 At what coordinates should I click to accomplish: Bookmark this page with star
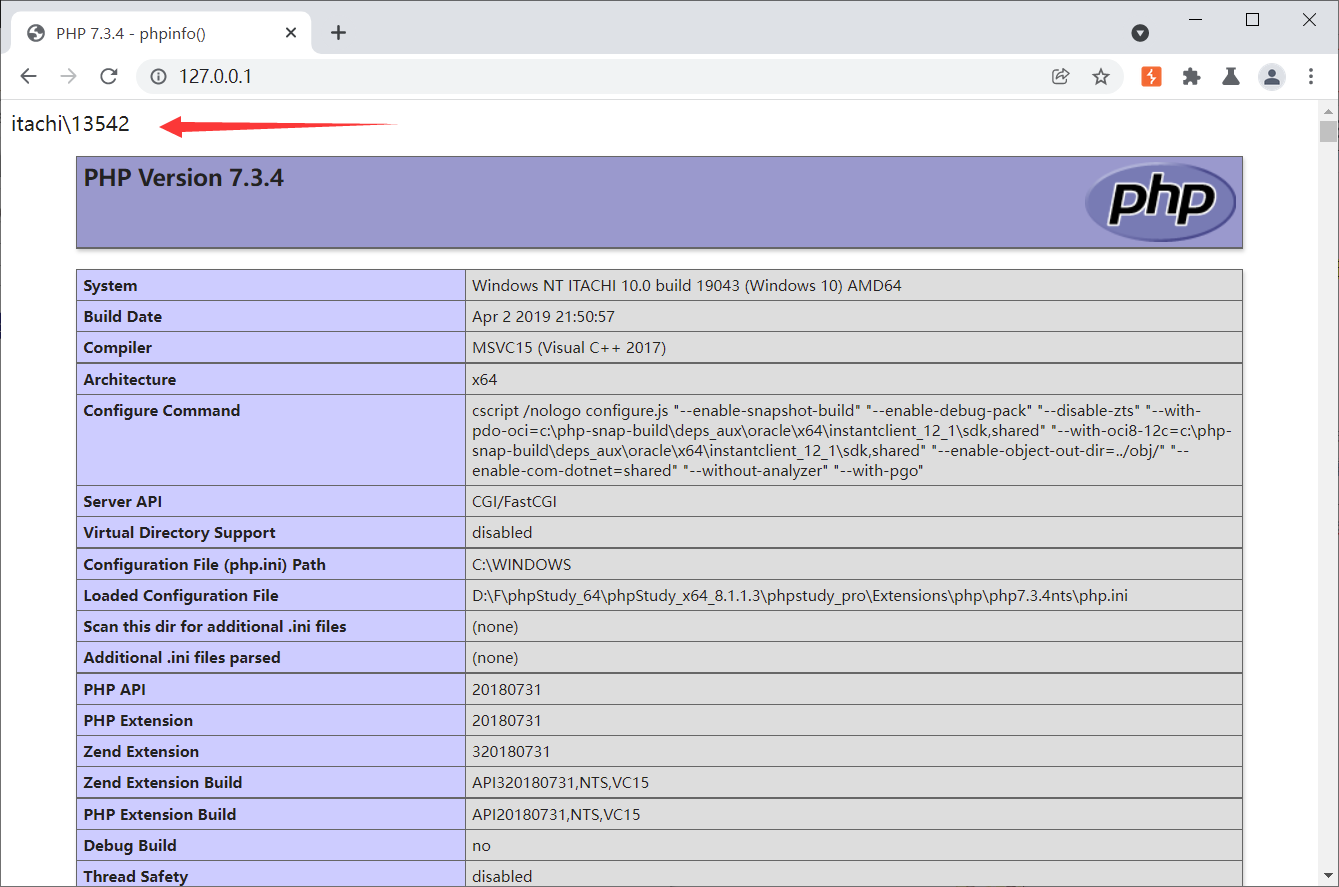pos(1101,76)
